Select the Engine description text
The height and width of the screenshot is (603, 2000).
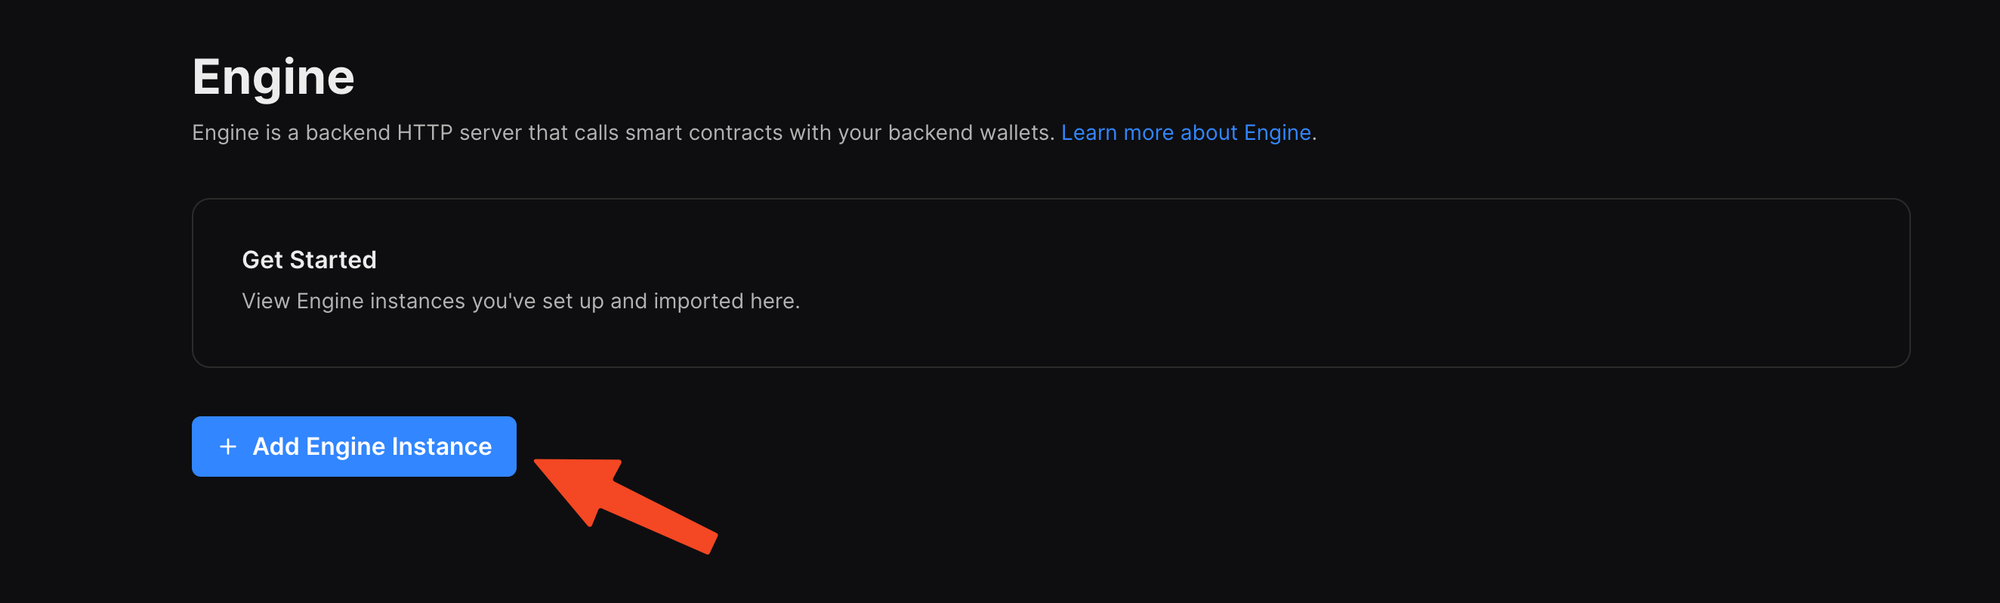[620, 132]
